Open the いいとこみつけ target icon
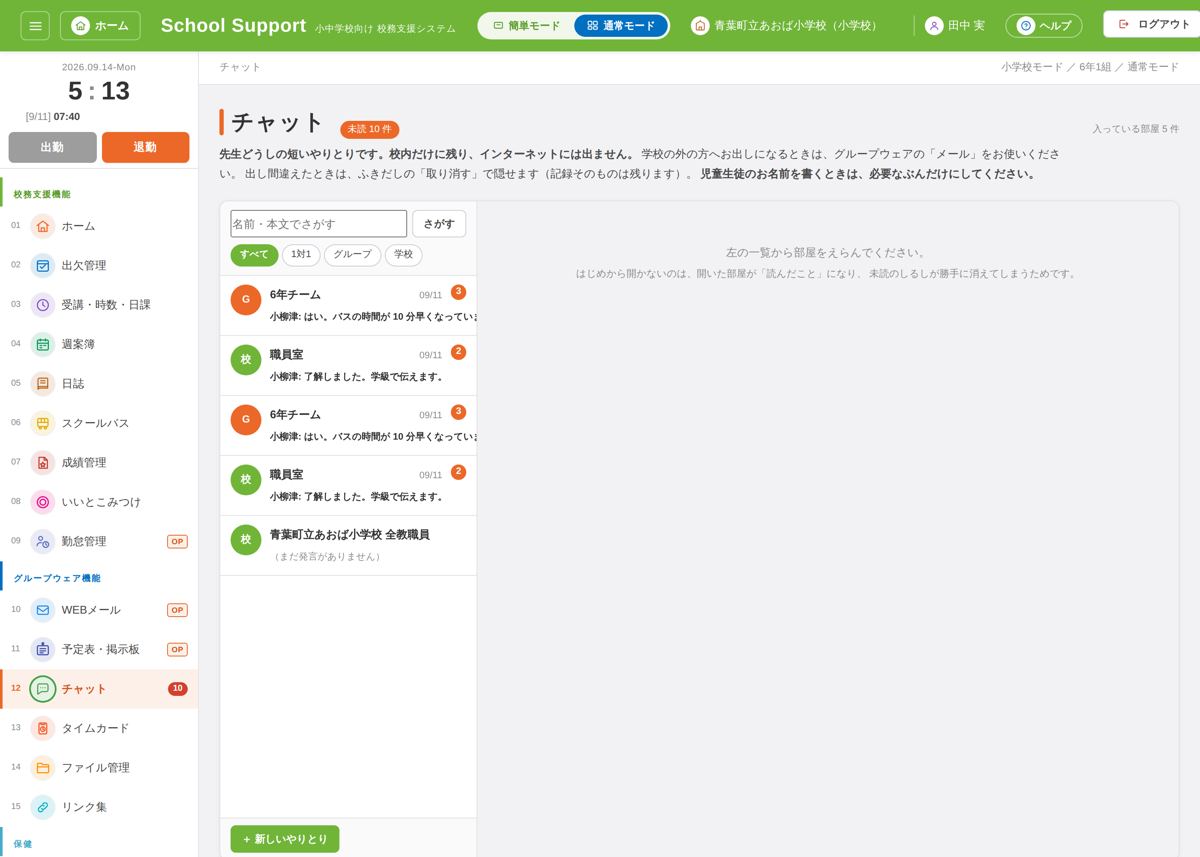 point(43,502)
